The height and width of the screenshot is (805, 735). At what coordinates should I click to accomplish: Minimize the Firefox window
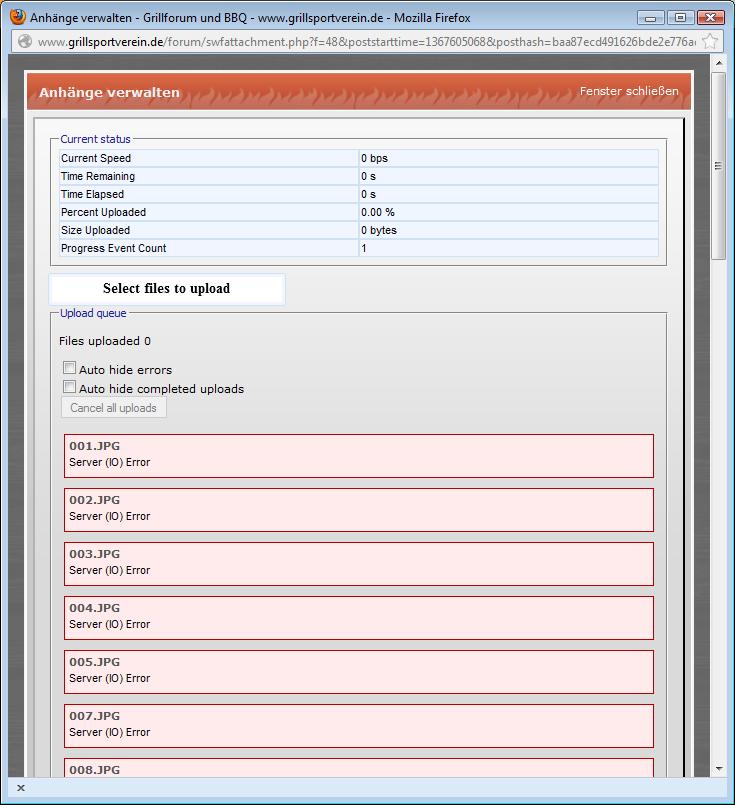[650, 18]
